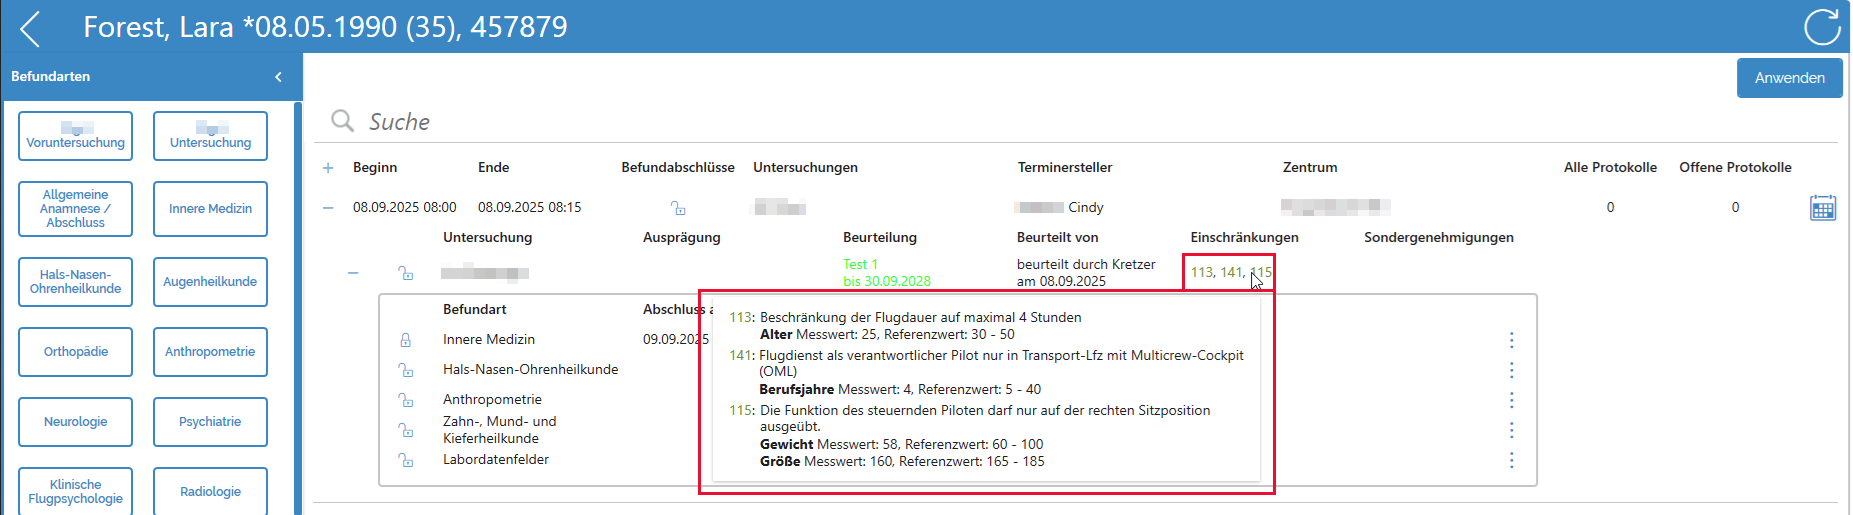Select Innere Medizin in sidebar

(x=210, y=209)
